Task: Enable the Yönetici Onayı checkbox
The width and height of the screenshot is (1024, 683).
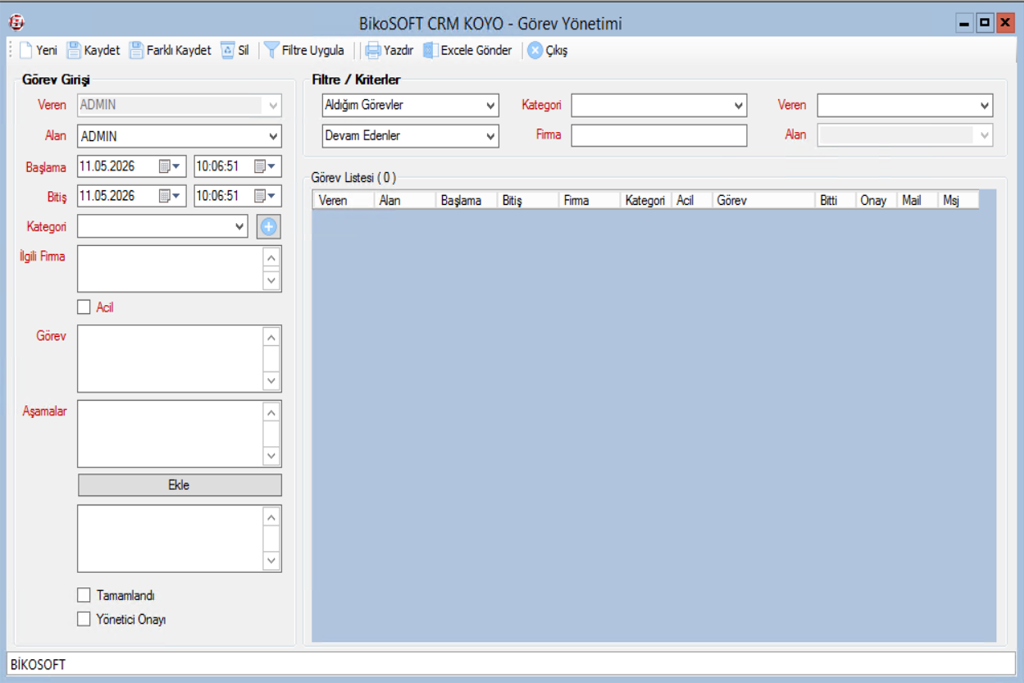Action: 84,619
